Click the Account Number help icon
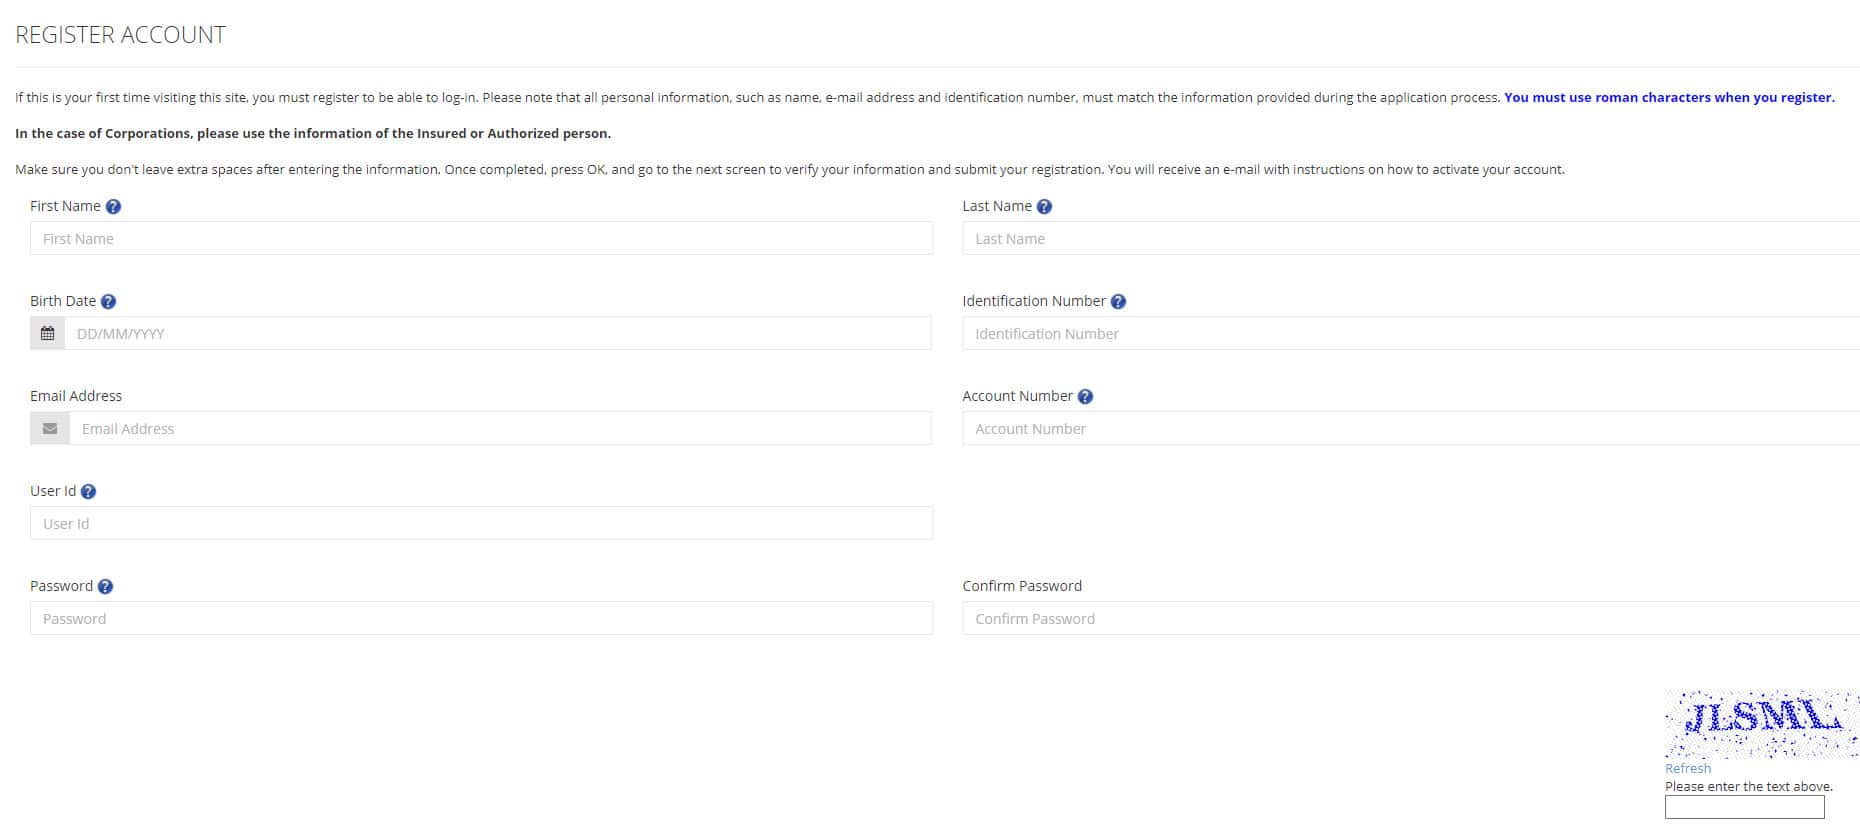 pyautogui.click(x=1085, y=397)
